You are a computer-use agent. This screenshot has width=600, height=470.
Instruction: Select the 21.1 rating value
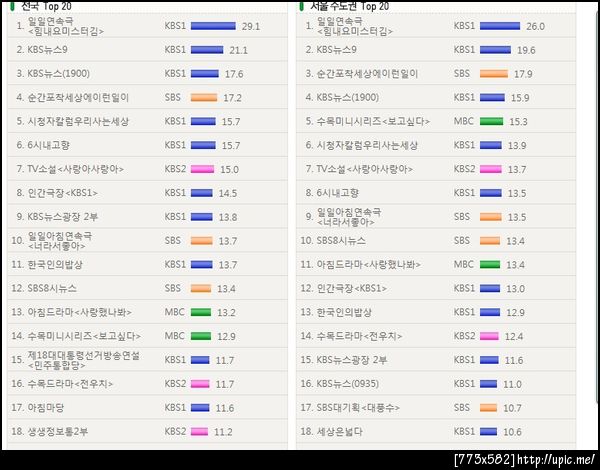(238, 50)
